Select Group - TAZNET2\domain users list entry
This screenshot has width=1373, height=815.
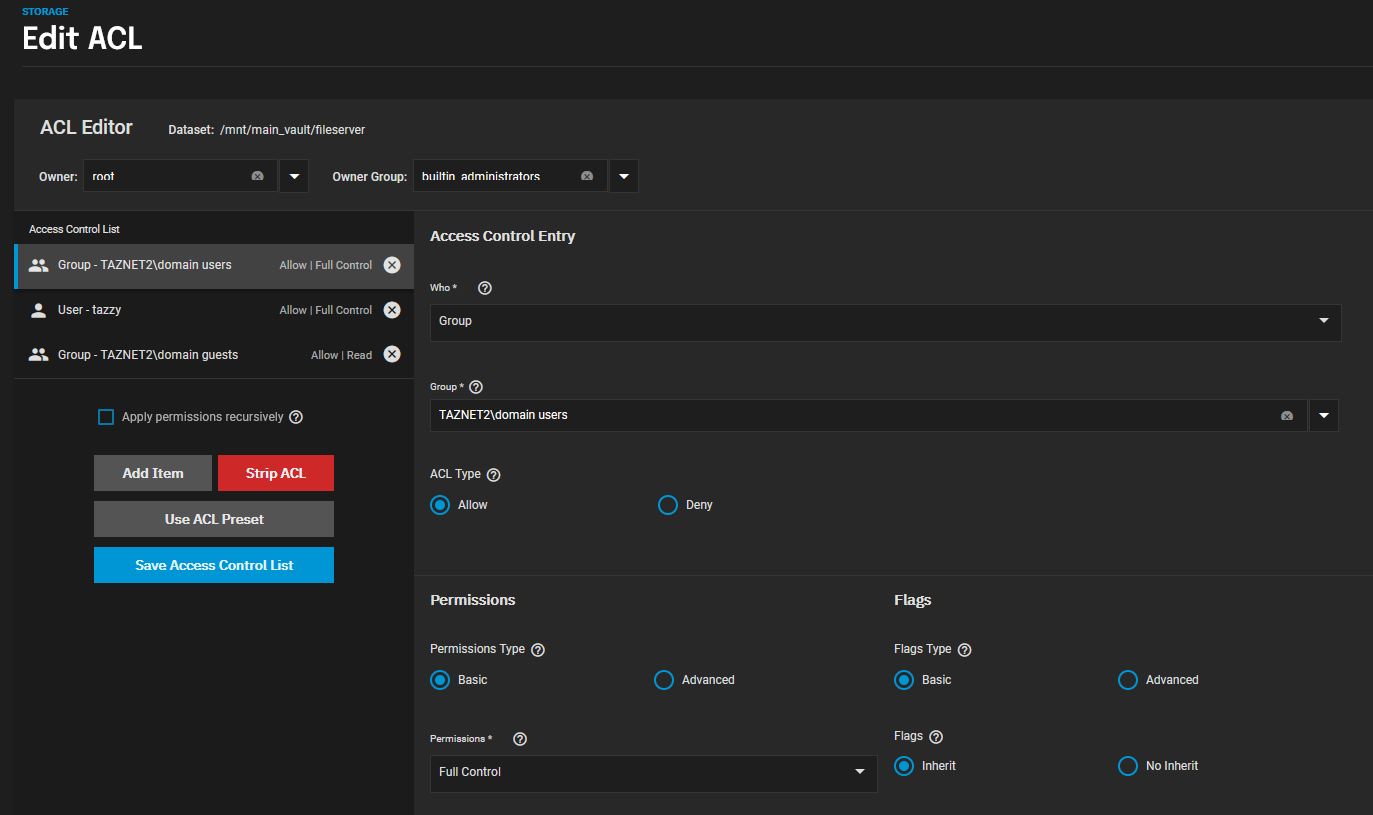pyautogui.click(x=214, y=266)
